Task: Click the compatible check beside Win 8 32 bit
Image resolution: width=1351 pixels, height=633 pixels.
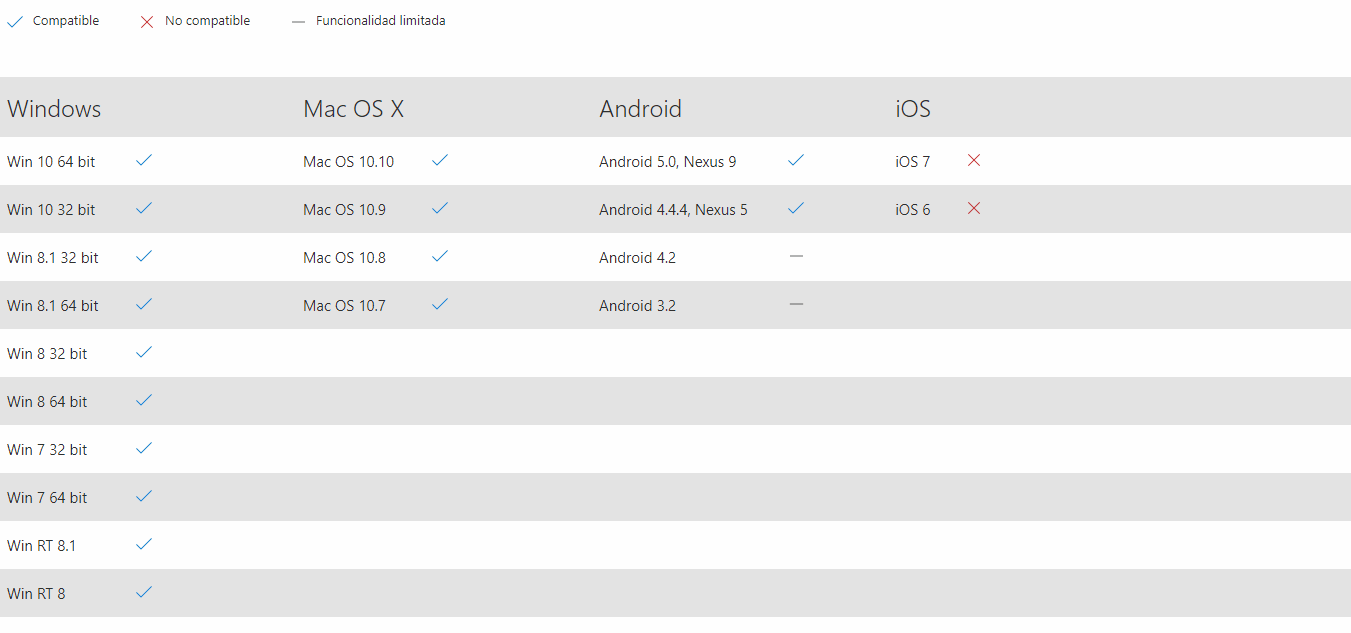Action: [x=144, y=352]
